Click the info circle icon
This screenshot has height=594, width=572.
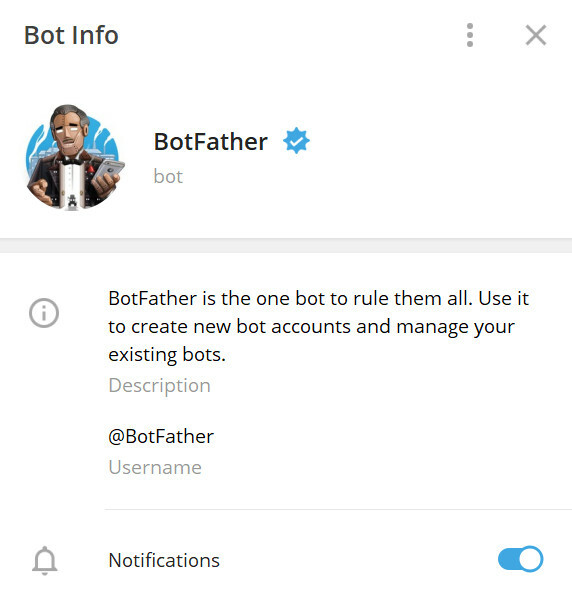[x=44, y=313]
